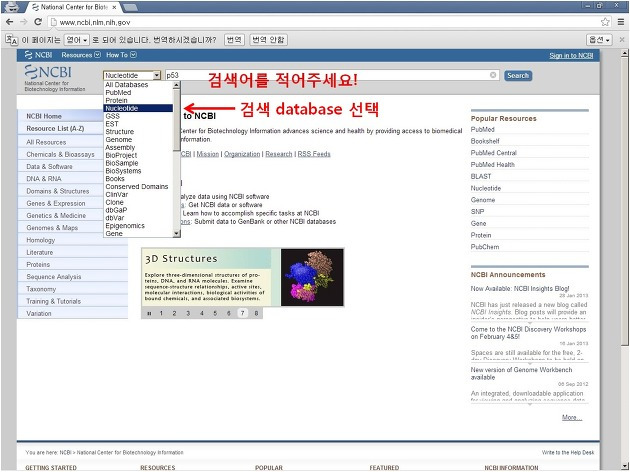Open Chemicals & Bioassays sidebar item

[x=61, y=154]
